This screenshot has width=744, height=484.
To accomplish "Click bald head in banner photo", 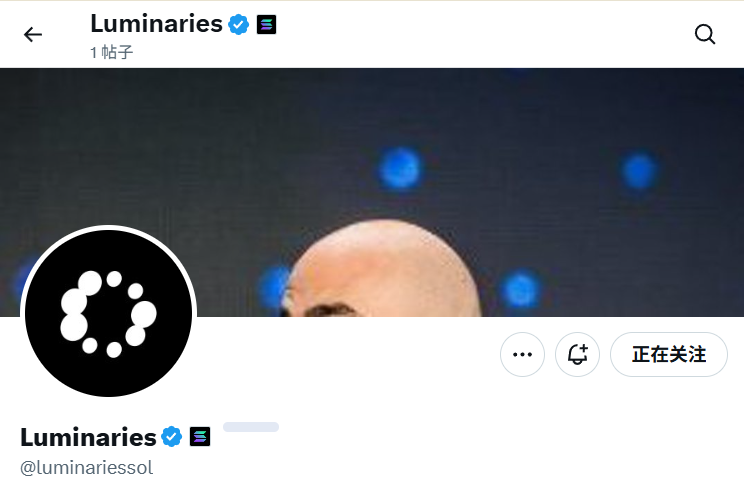I will point(384,268).
